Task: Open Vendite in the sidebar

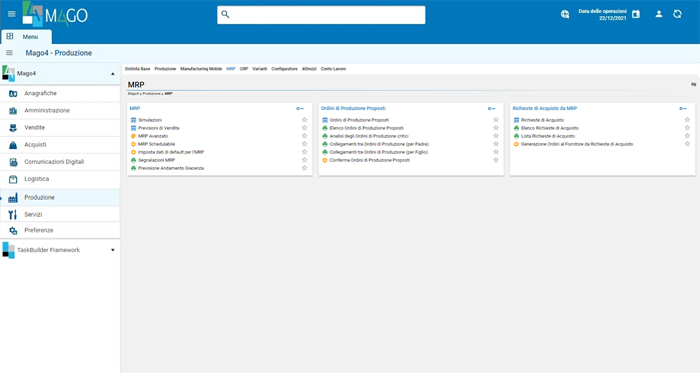Action: pos(60,128)
